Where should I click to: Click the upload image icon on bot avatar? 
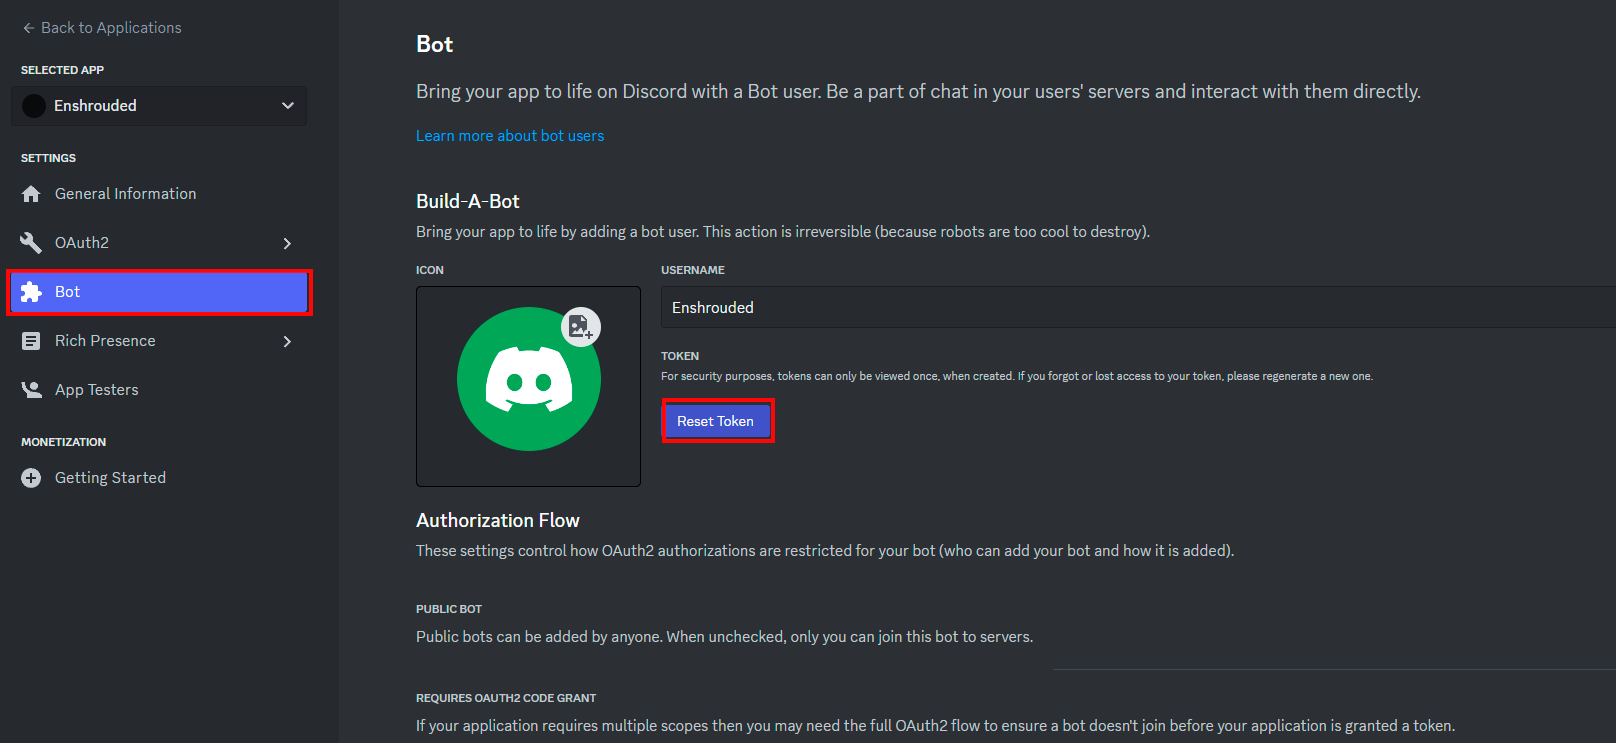pos(580,326)
